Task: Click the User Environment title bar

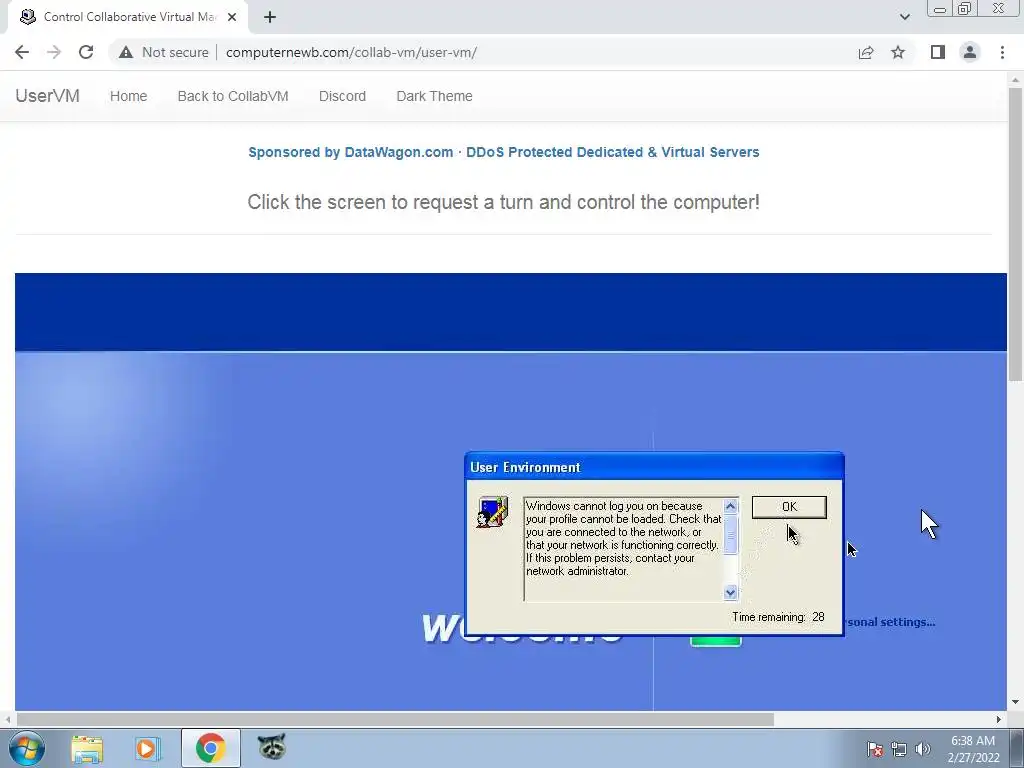Action: click(654, 467)
